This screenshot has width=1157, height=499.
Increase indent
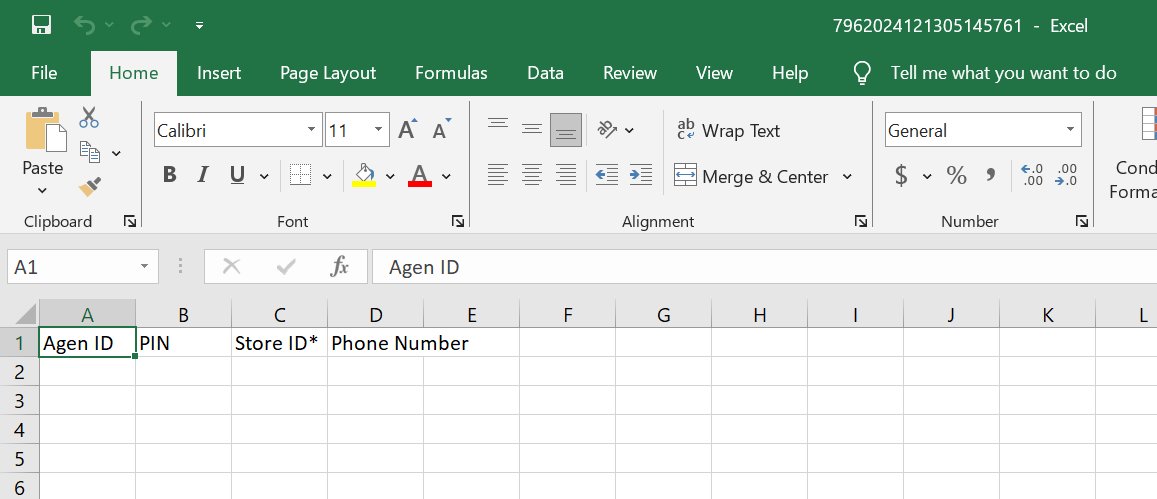(640, 175)
